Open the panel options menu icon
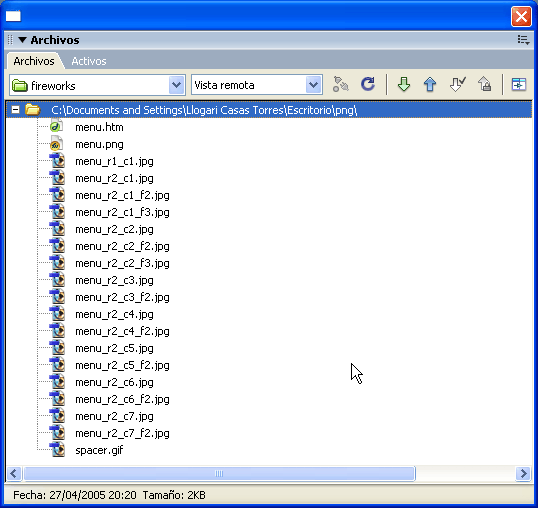This screenshot has height=508, width=538. 523,40
